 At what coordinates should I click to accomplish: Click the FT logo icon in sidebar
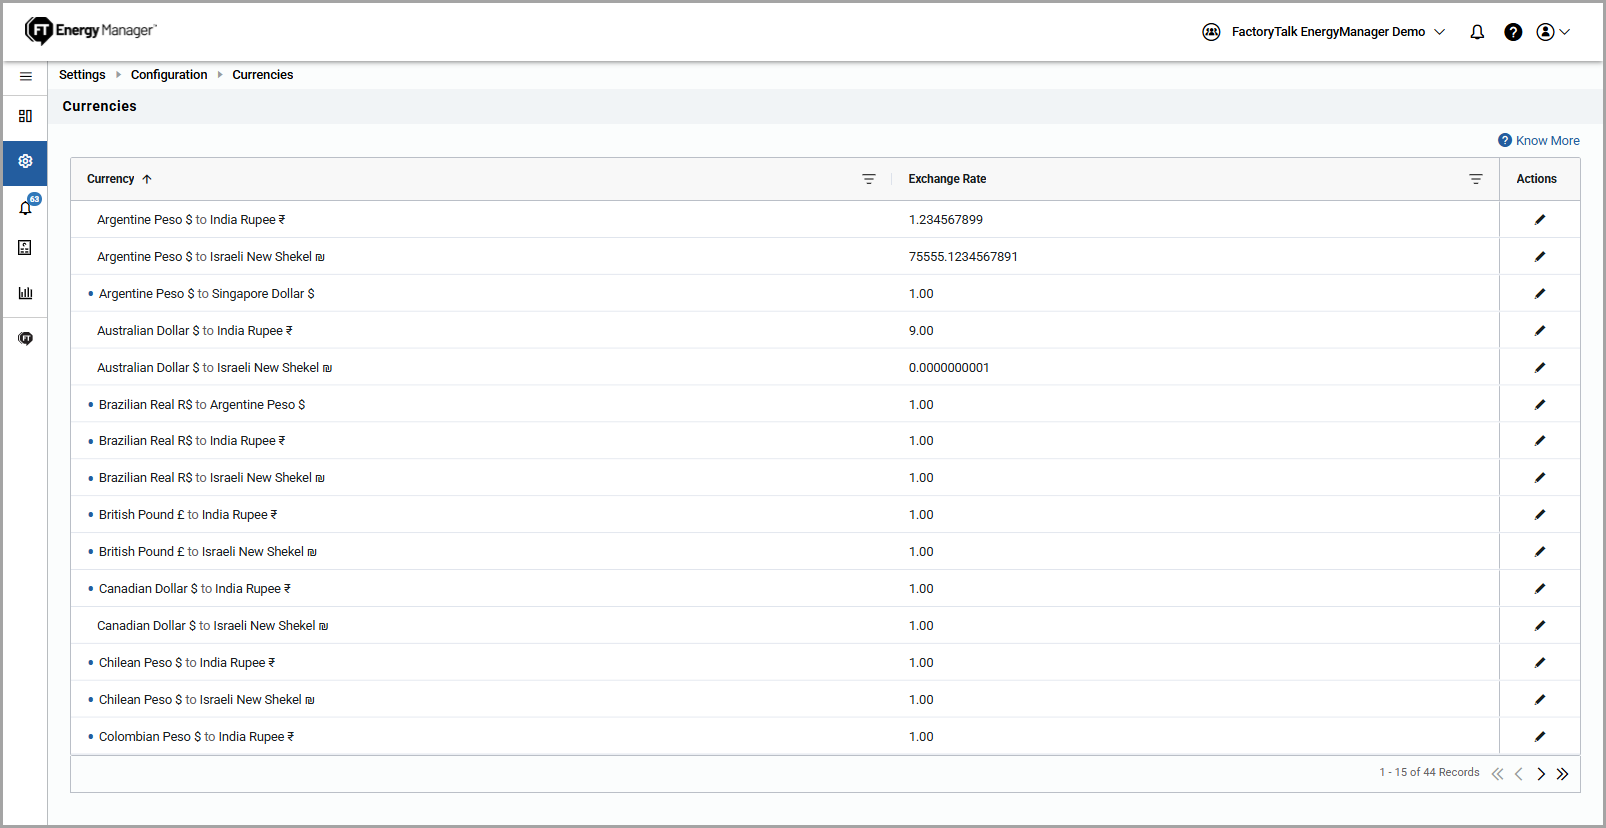coord(25,339)
